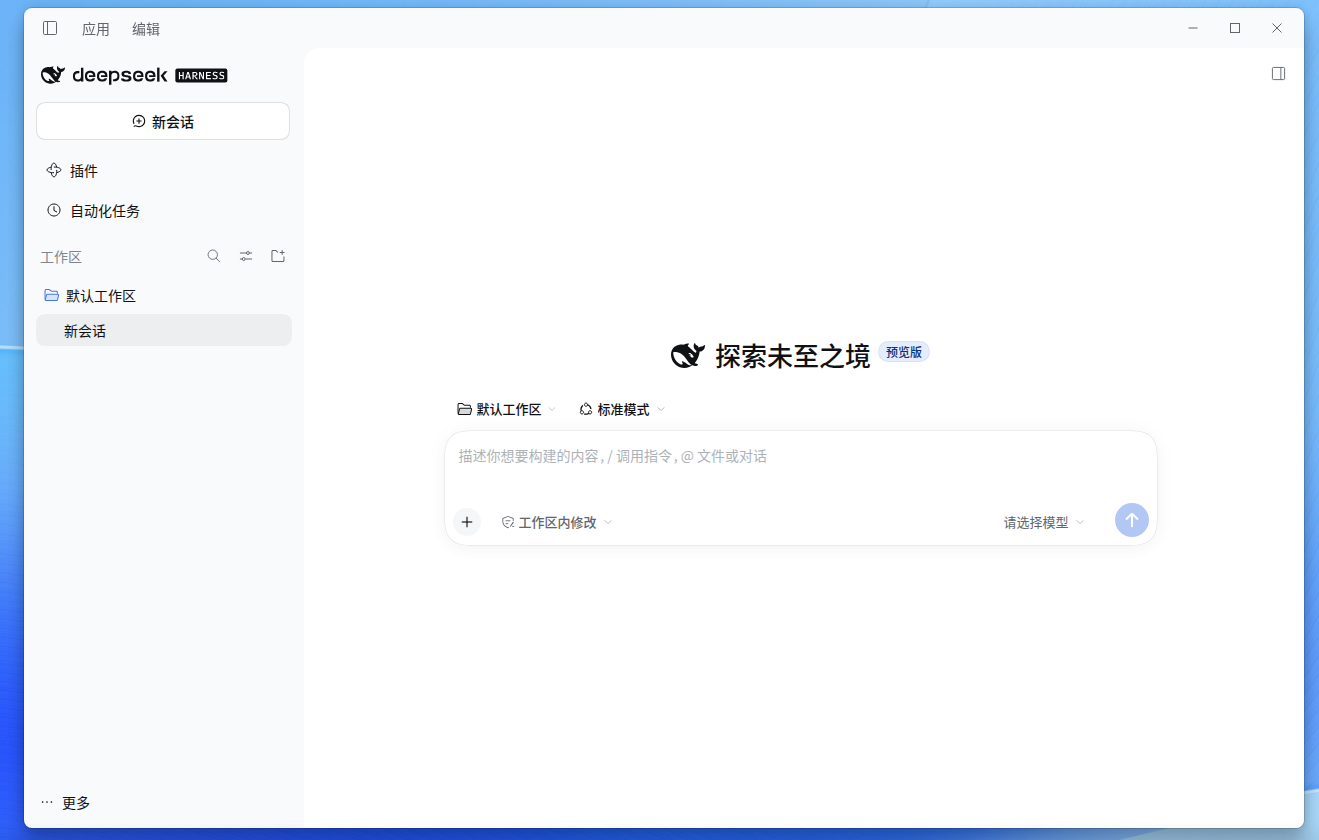This screenshot has height=840, width=1319.
Task: Open the 更多 menu at sidebar bottom
Action: pos(66,803)
